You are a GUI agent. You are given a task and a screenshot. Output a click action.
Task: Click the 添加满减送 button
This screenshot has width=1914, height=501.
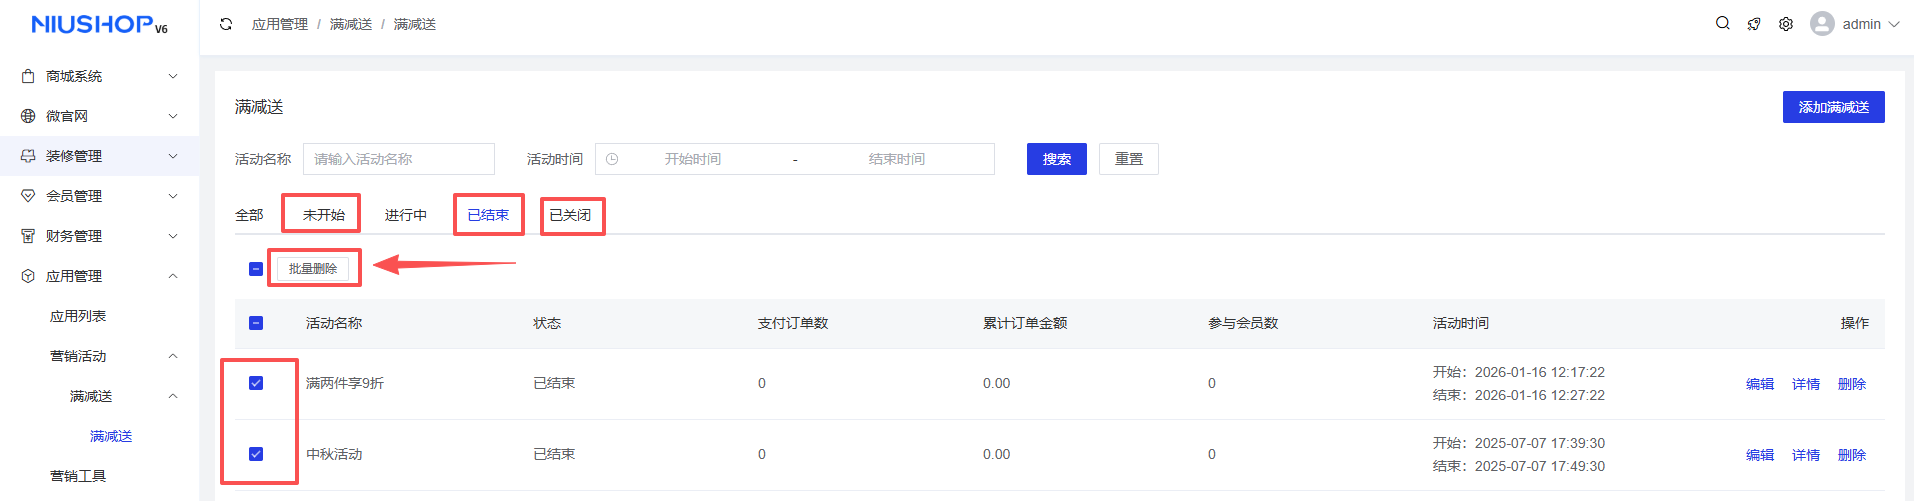point(1833,107)
